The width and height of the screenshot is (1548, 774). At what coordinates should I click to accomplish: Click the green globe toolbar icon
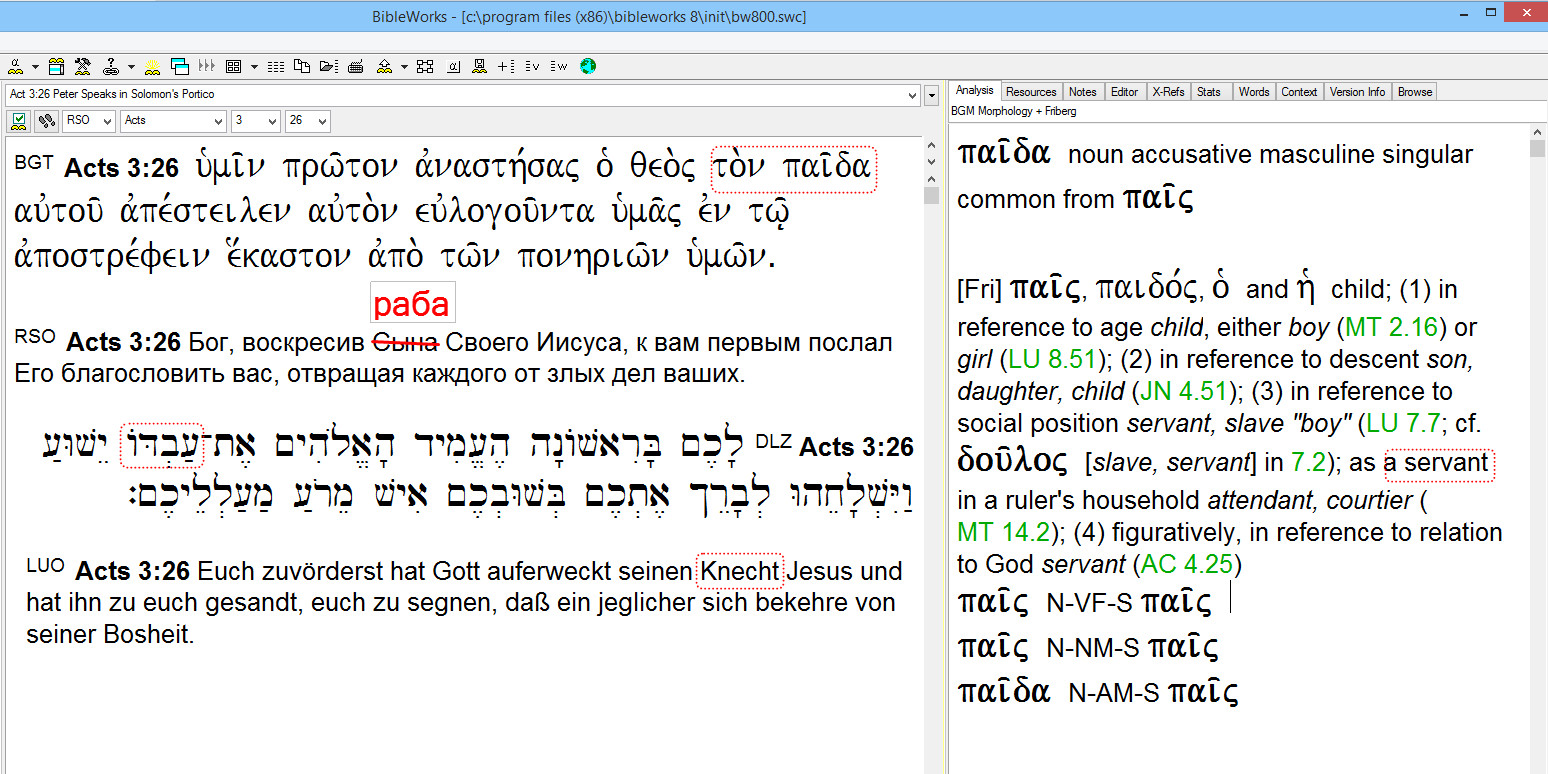click(587, 66)
